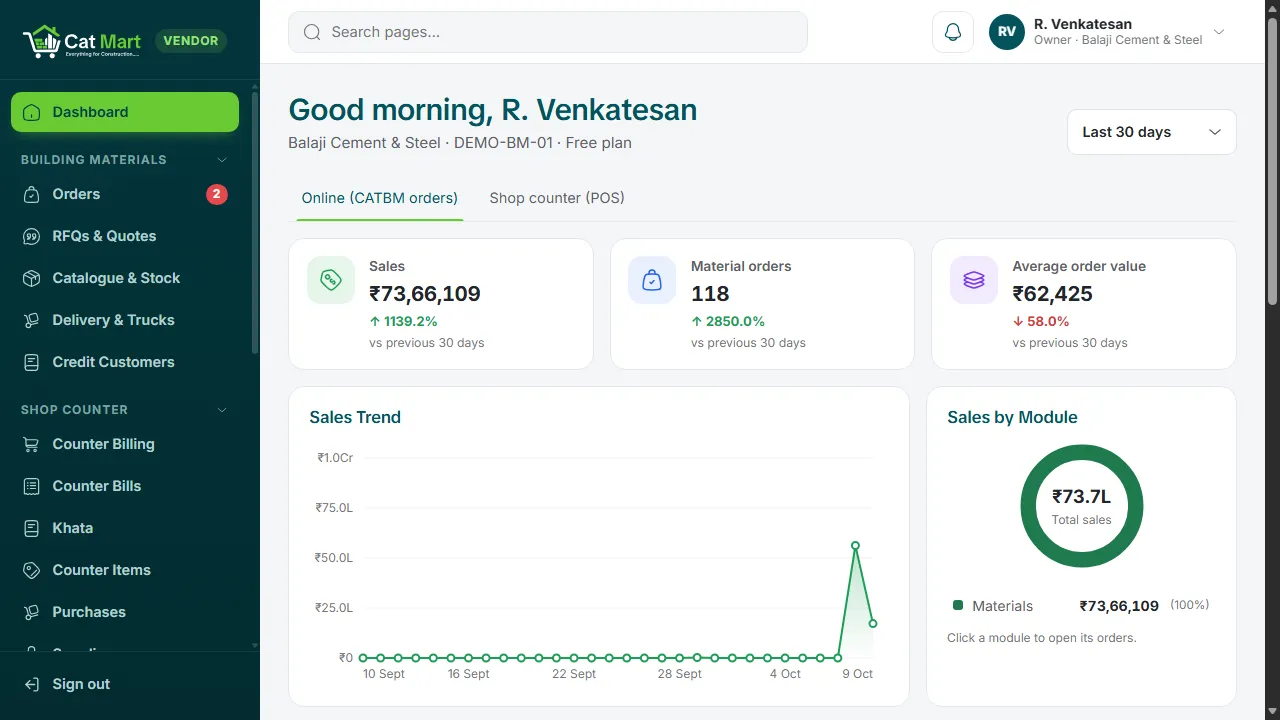
Task: Click the ₹1.0Cr axis label
Action: [x=335, y=458]
